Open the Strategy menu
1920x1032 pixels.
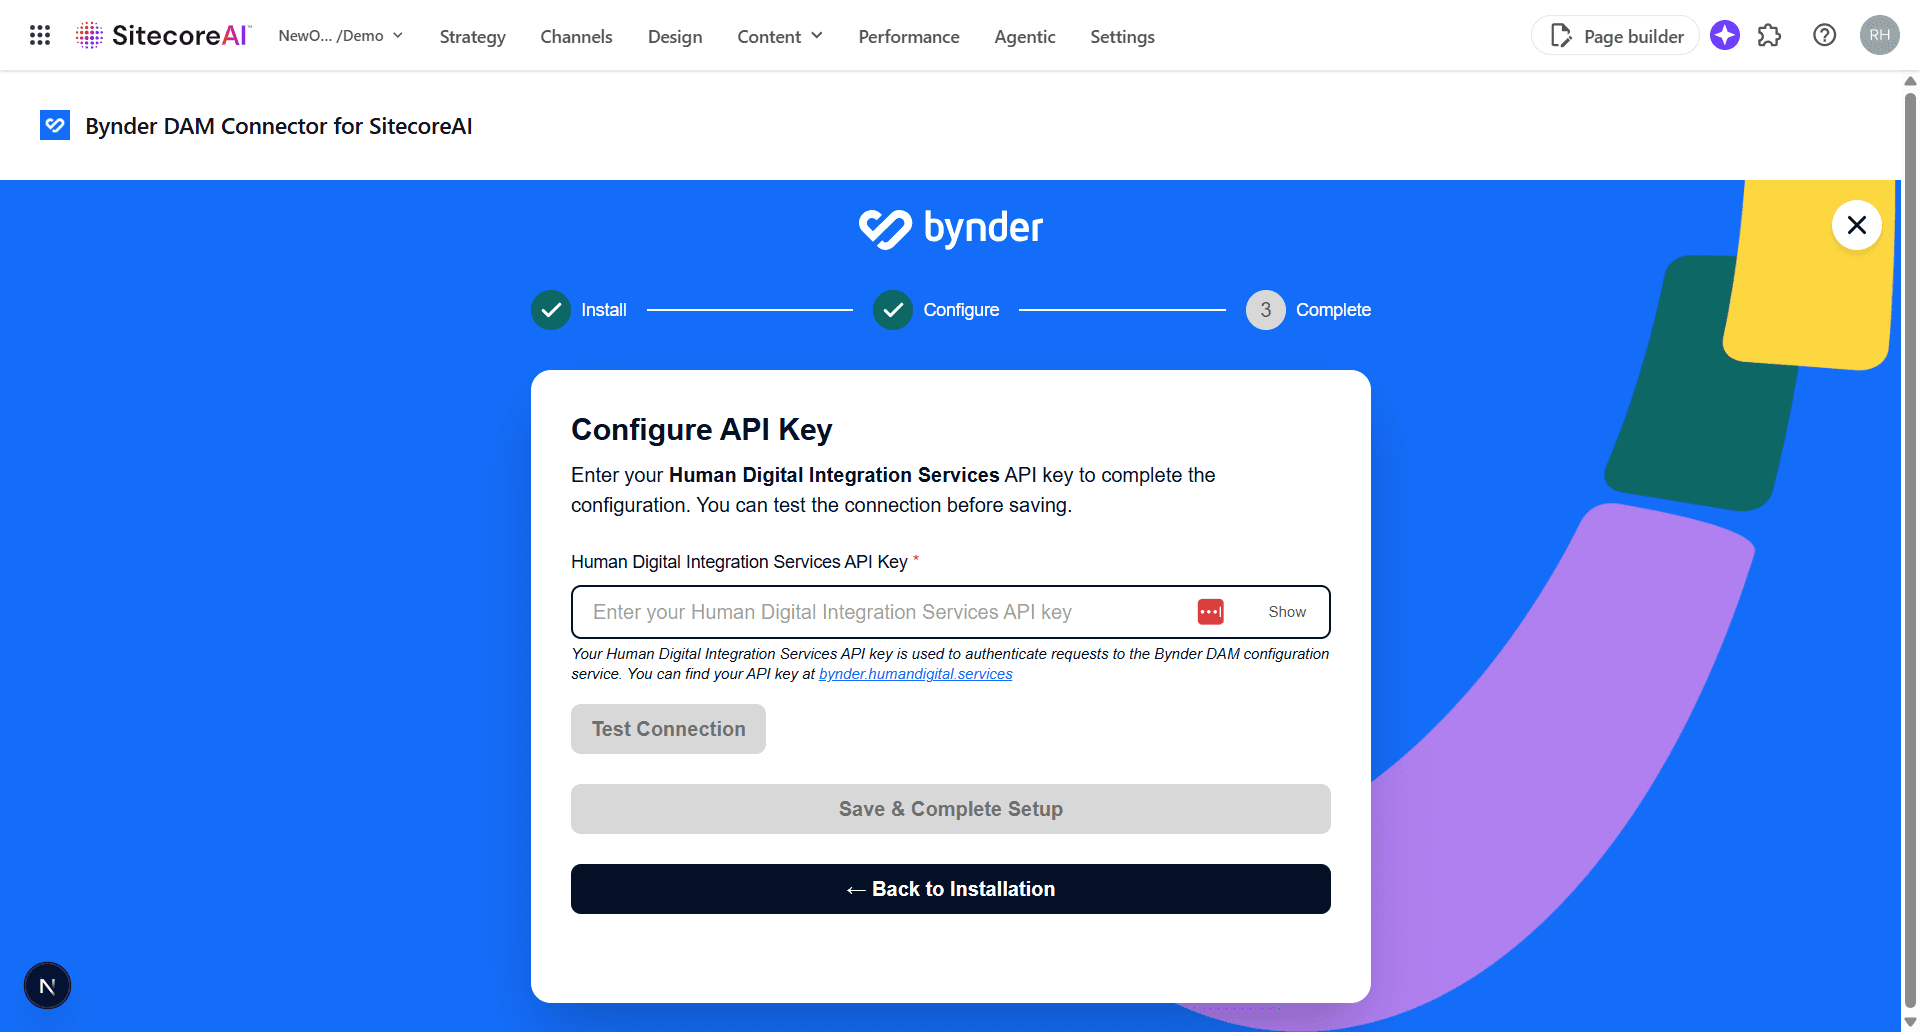tap(471, 36)
